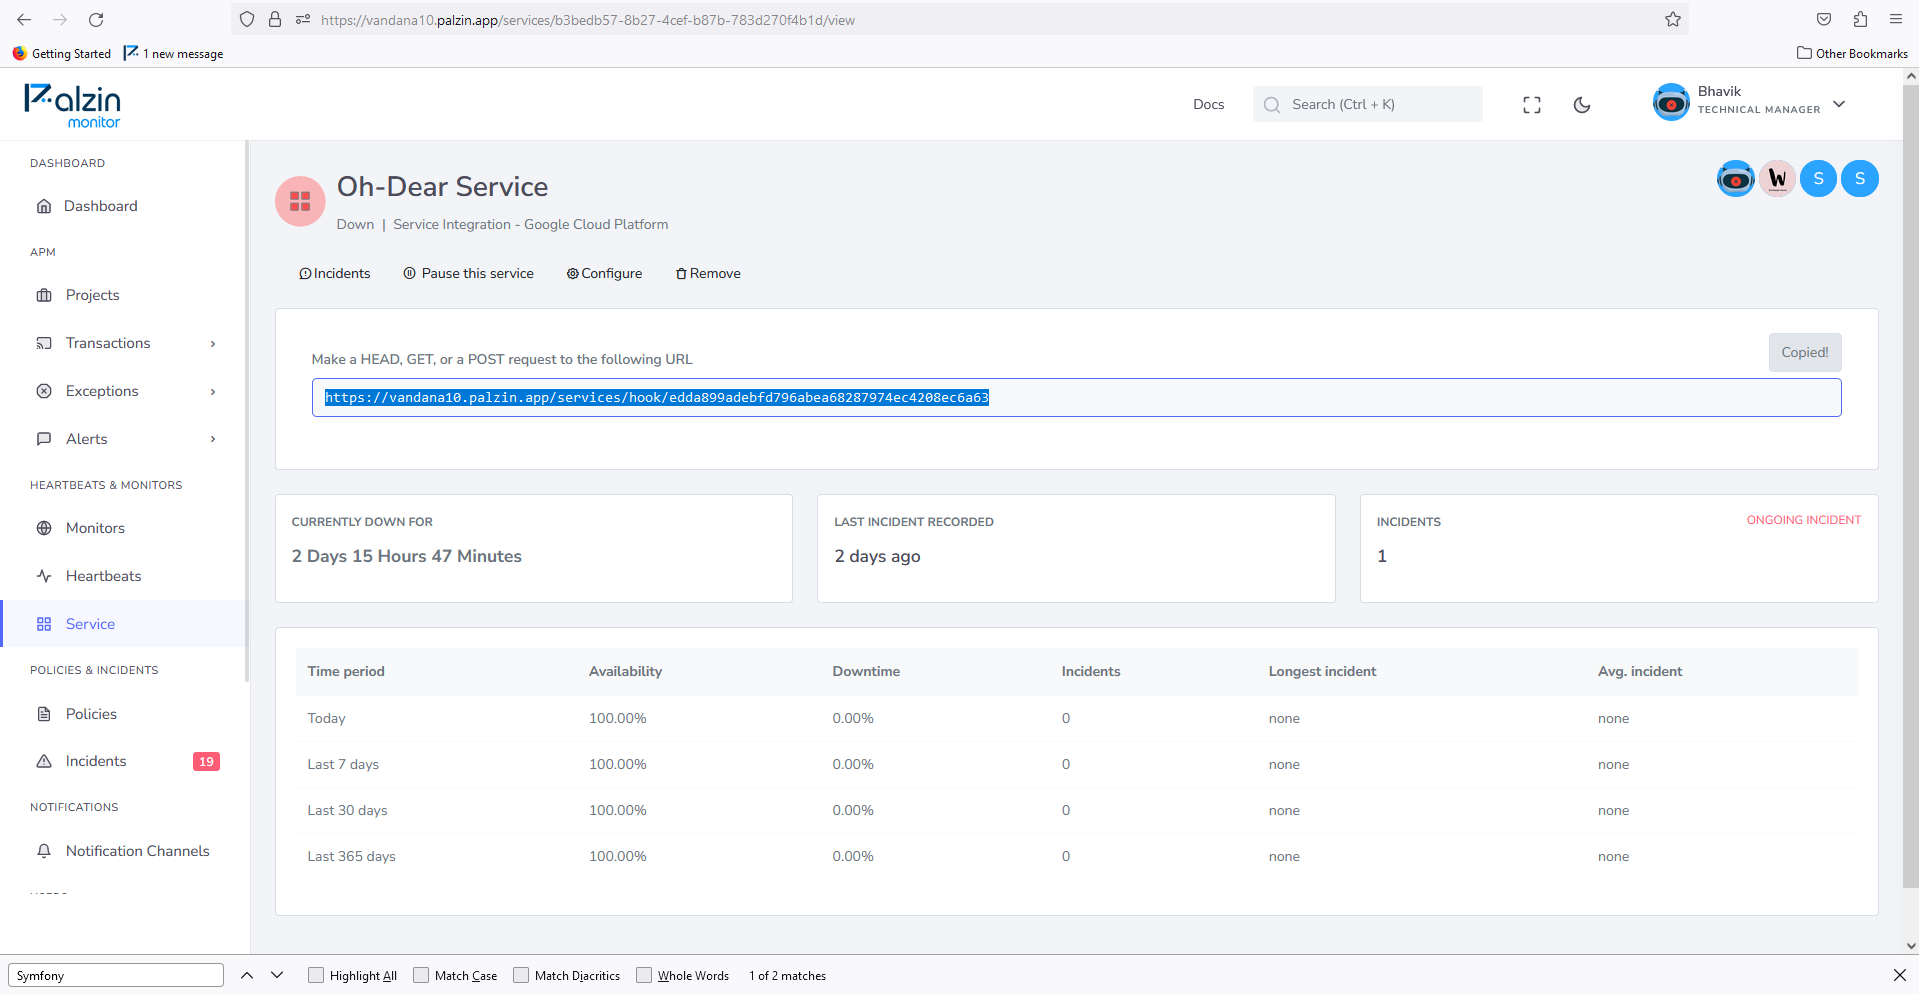Select Configure in service actions
The height and width of the screenshot is (994, 1919).
[x=605, y=274]
